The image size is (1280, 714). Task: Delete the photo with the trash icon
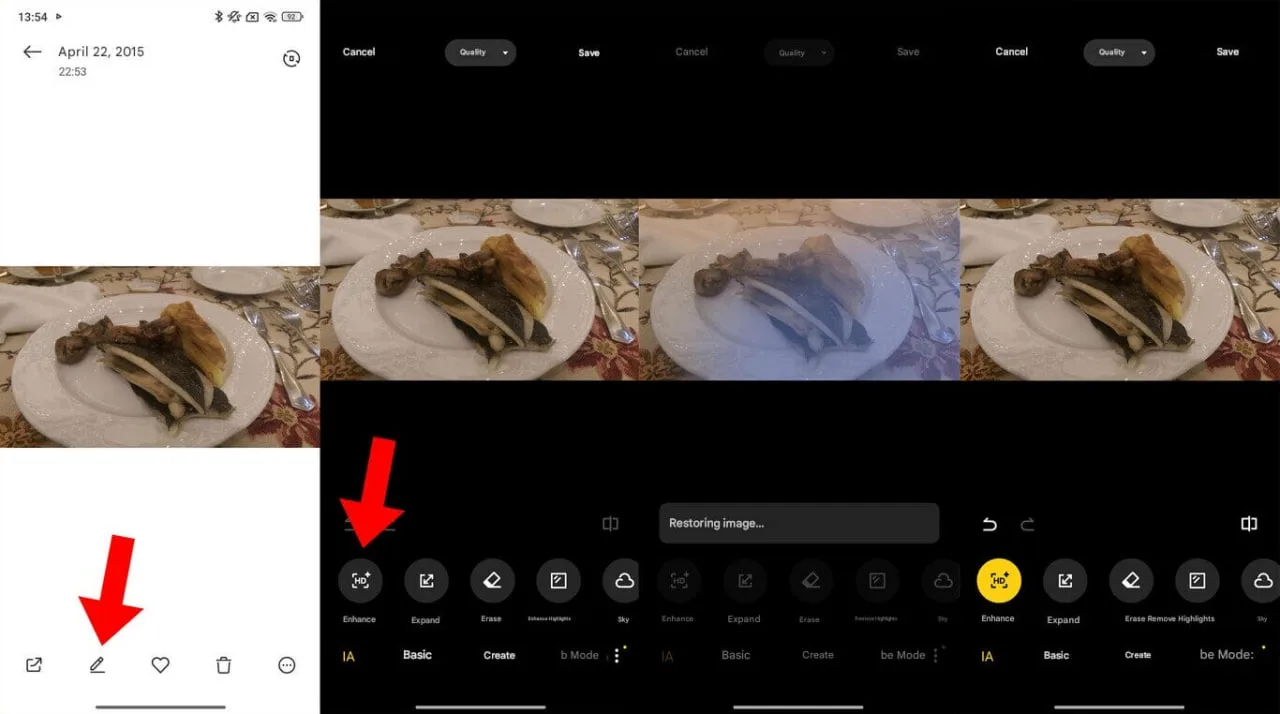pos(224,665)
